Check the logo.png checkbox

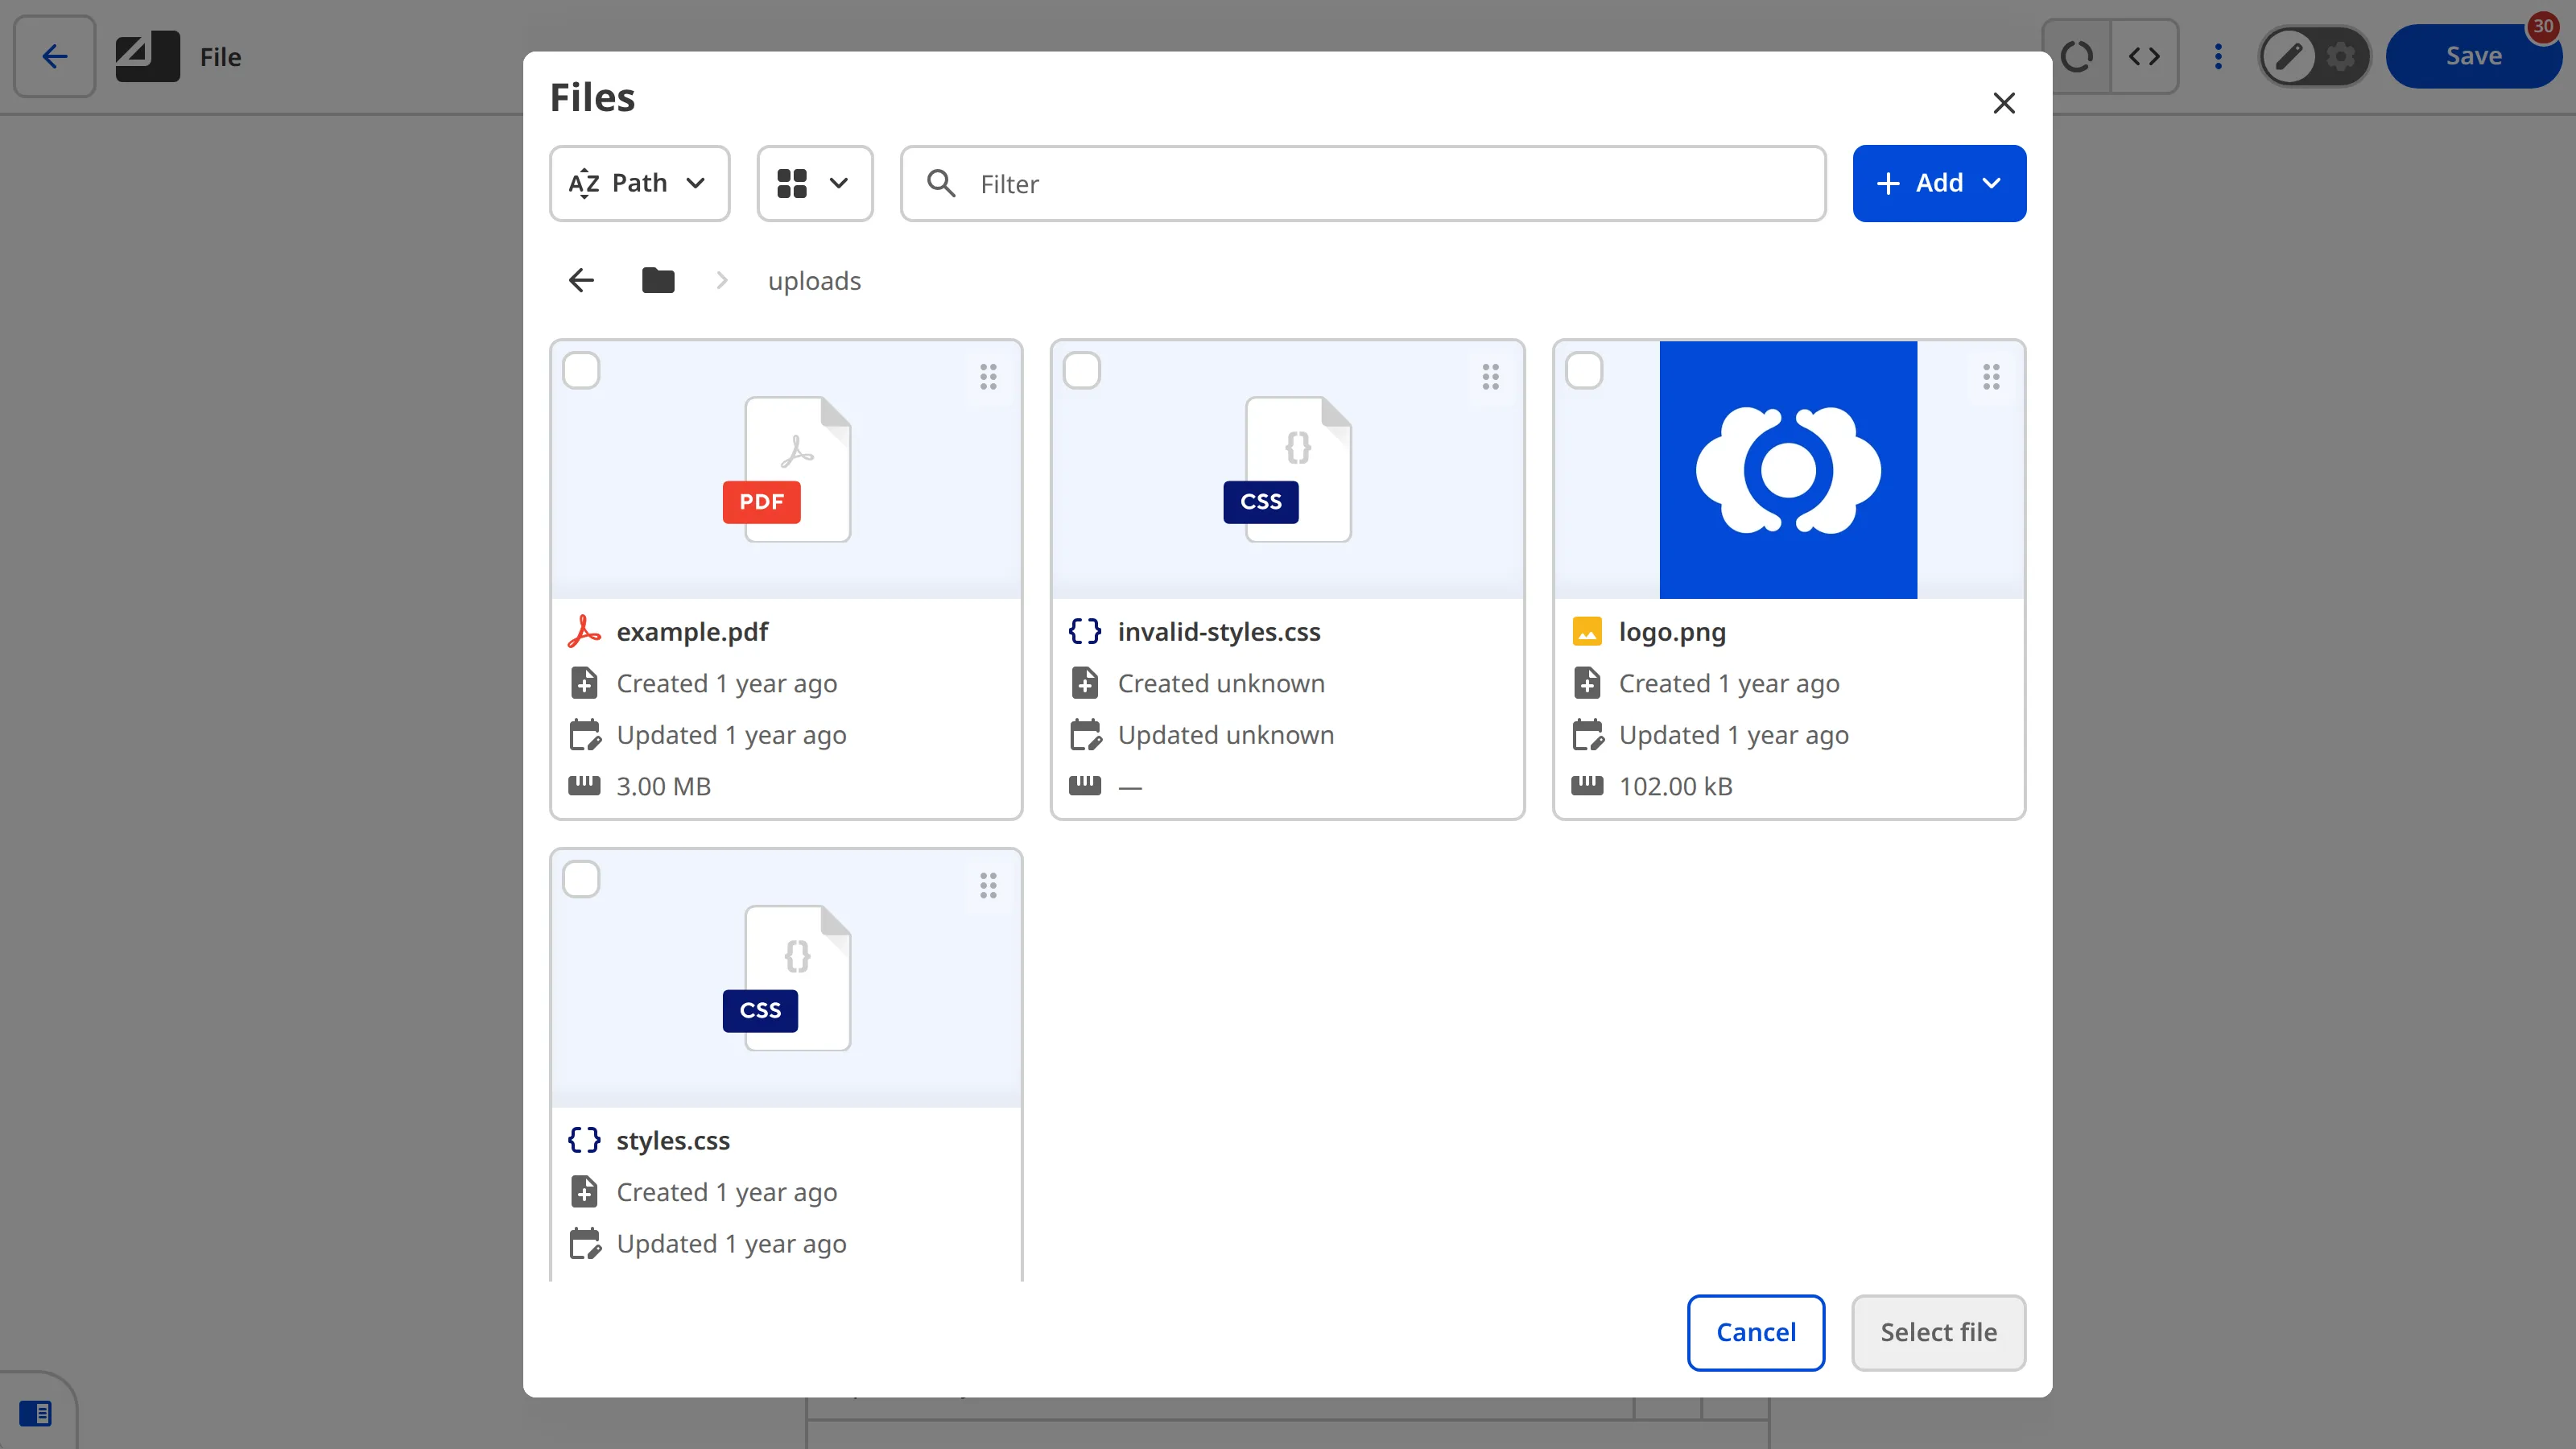[1584, 371]
